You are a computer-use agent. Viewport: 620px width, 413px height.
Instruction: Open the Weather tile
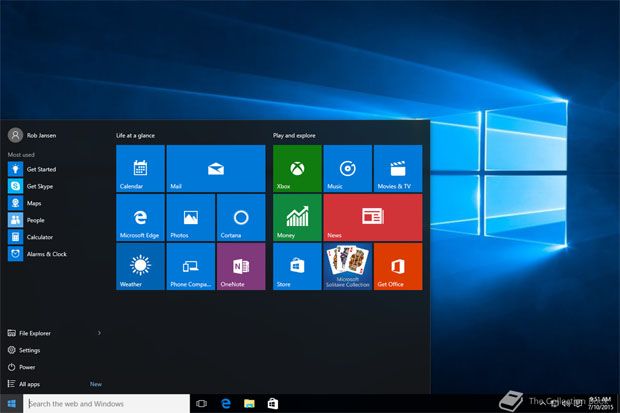point(140,267)
